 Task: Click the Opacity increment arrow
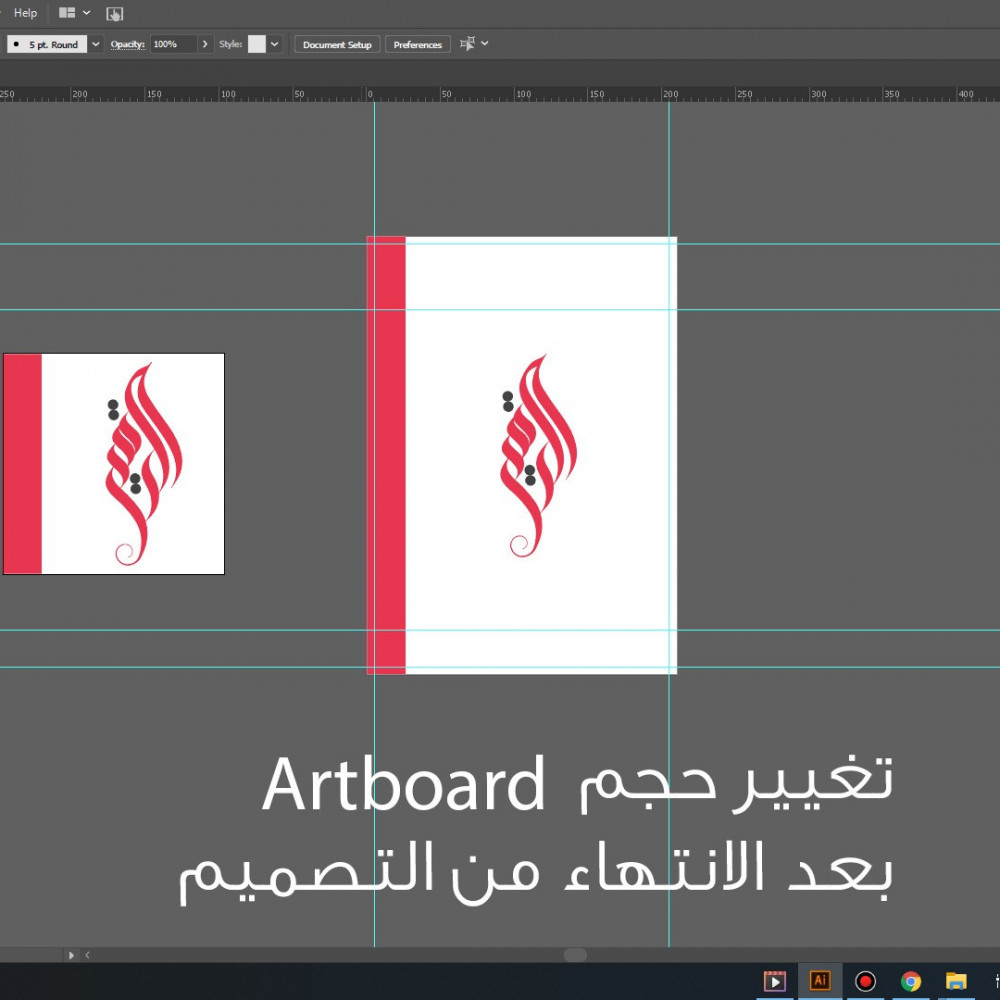tap(205, 44)
